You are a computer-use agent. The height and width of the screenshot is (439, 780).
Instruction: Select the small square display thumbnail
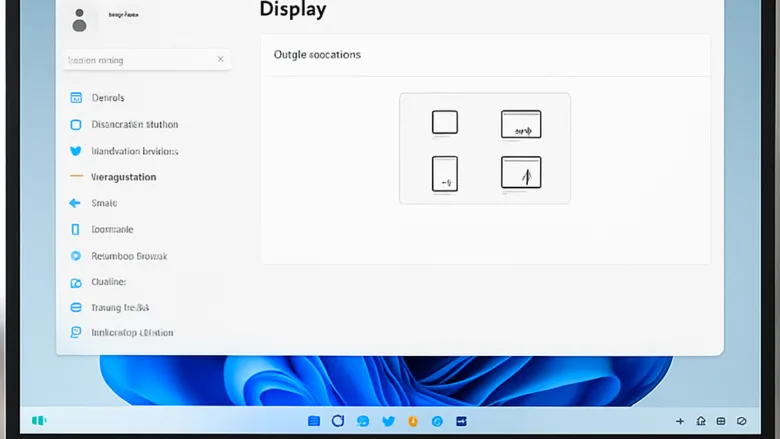[x=445, y=122]
